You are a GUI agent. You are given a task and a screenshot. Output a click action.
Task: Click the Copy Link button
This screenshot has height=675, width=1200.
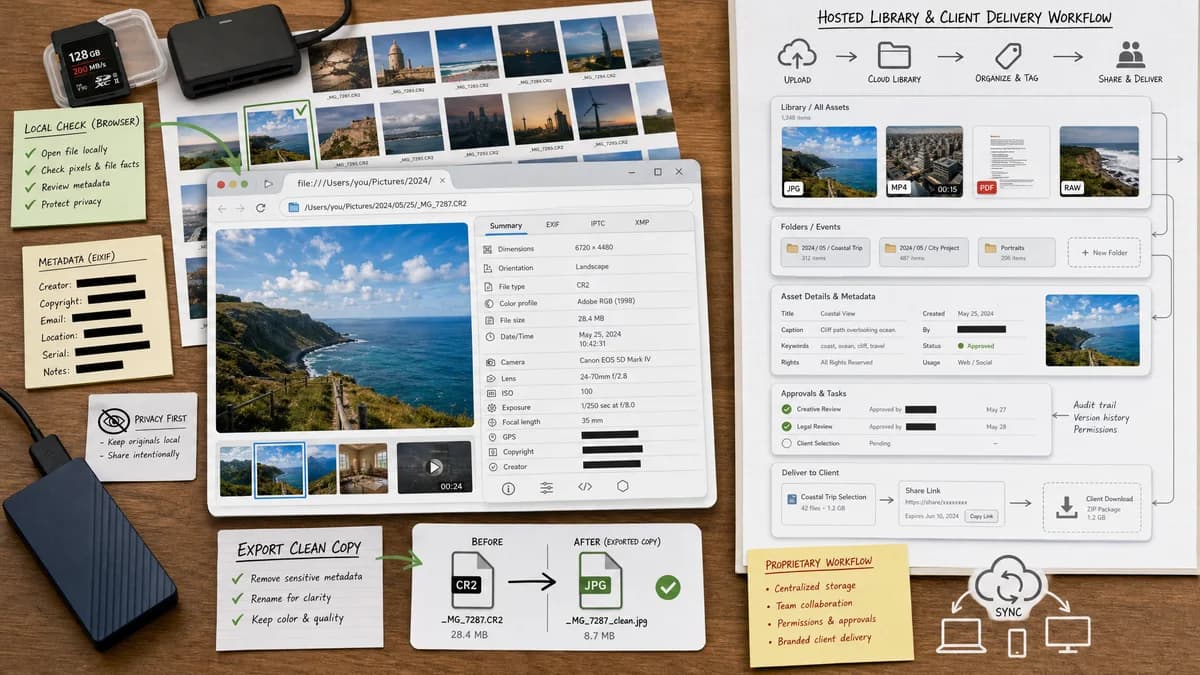pyautogui.click(x=981, y=516)
